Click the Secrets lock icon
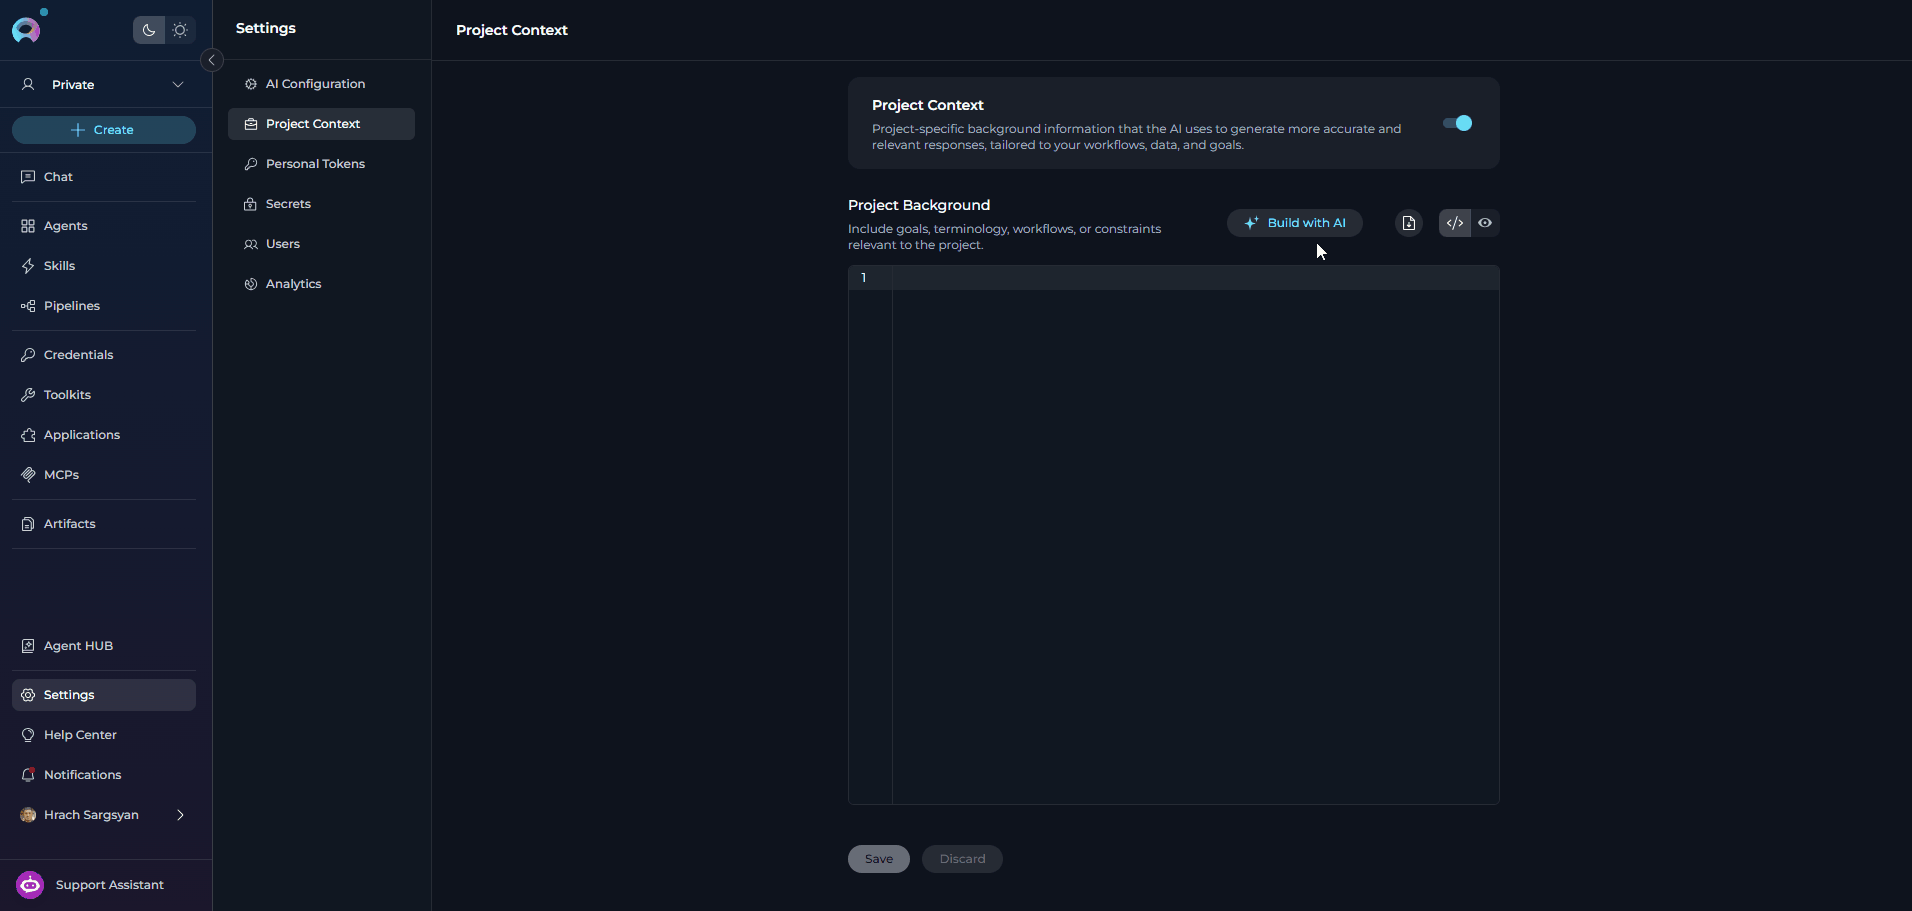The width and height of the screenshot is (1912, 911). point(251,204)
